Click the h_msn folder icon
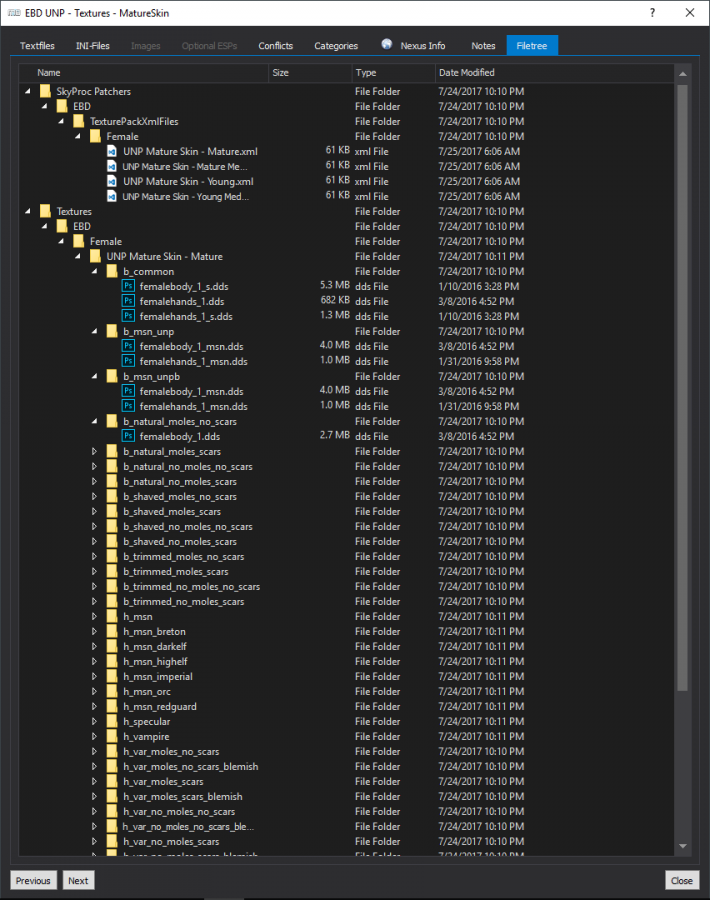Image resolution: width=710 pixels, height=900 pixels. pyautogui.click(x=112, y=616)
